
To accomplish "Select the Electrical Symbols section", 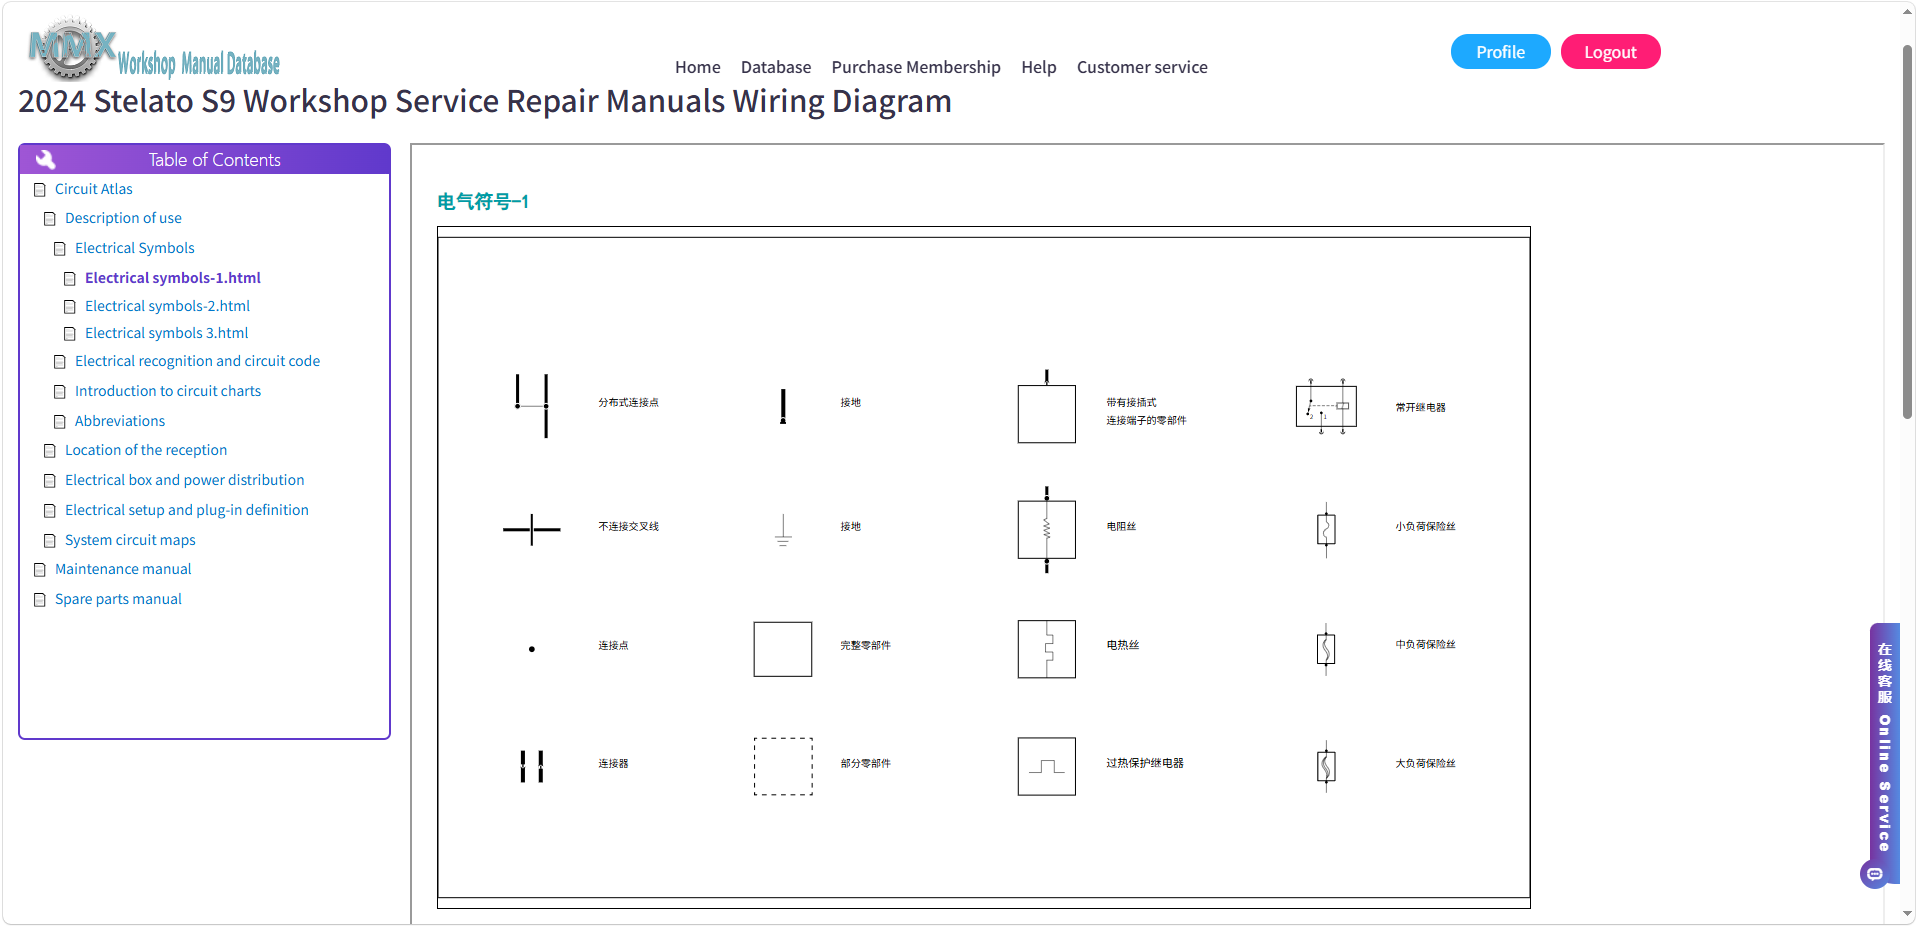I will 135,248.
